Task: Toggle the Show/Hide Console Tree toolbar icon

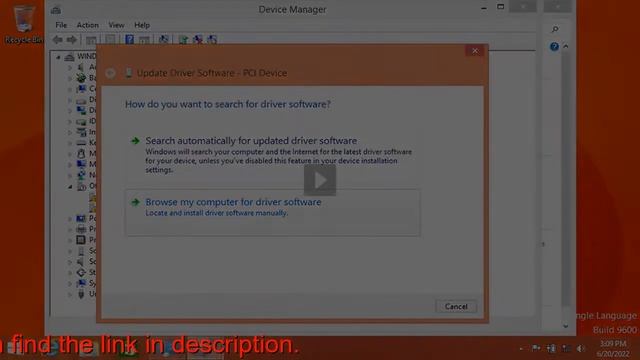Action: 91,40
